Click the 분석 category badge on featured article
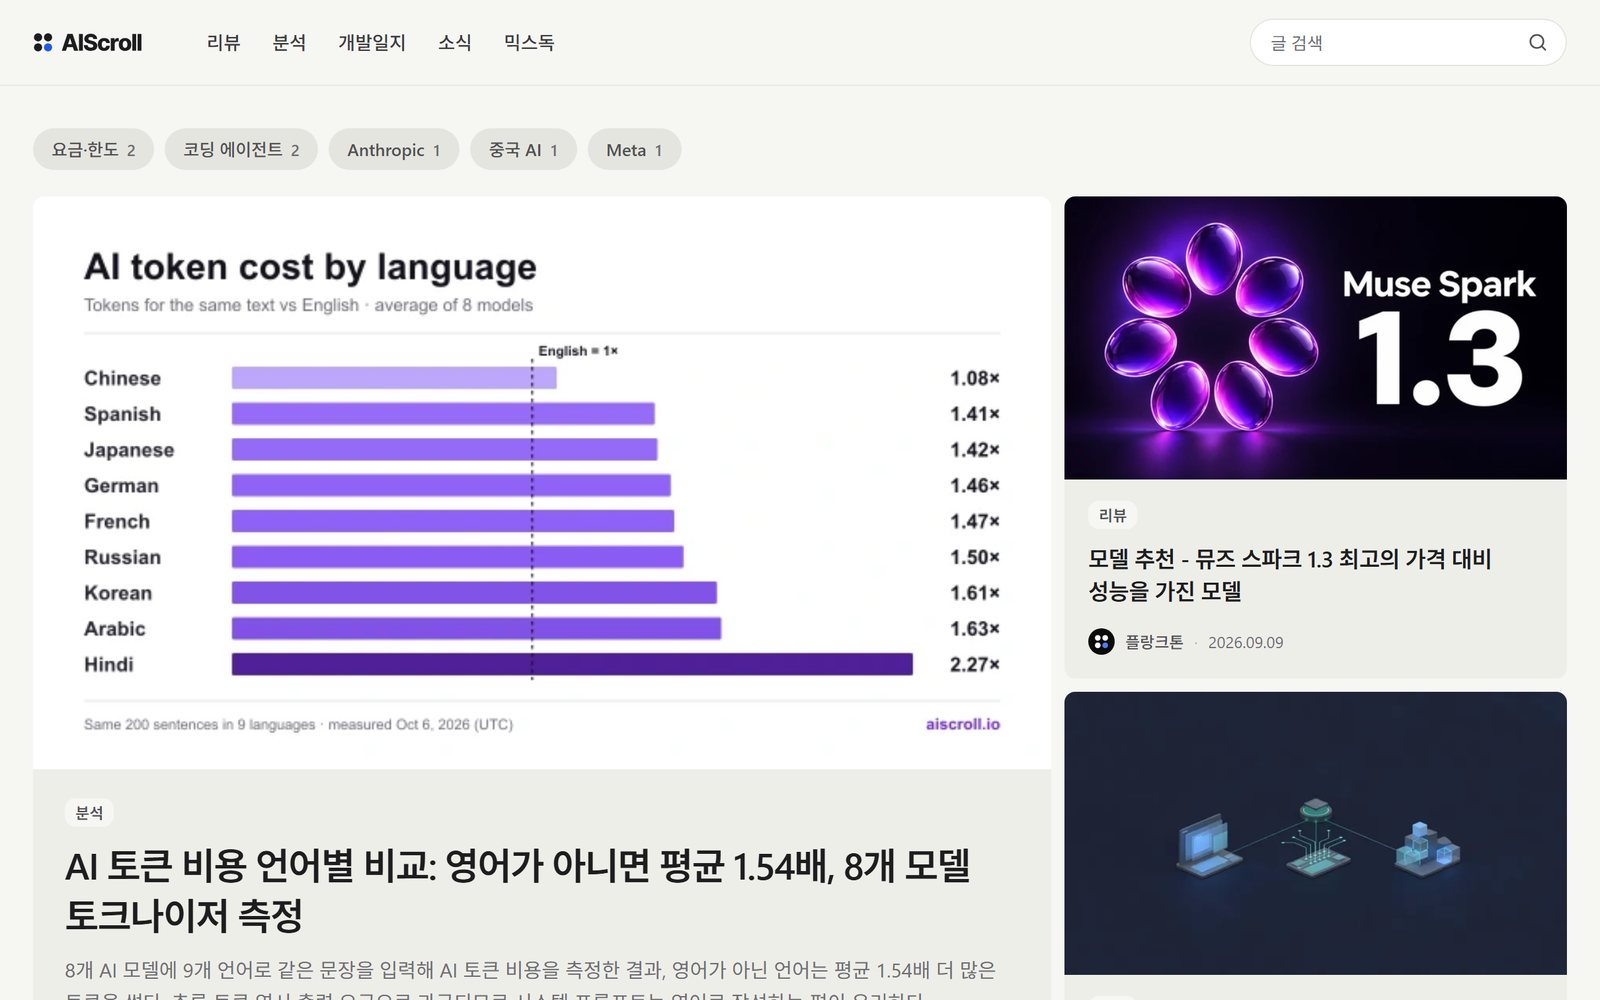This screenshot has height=1000, width=1600. [x=89, y=813]
